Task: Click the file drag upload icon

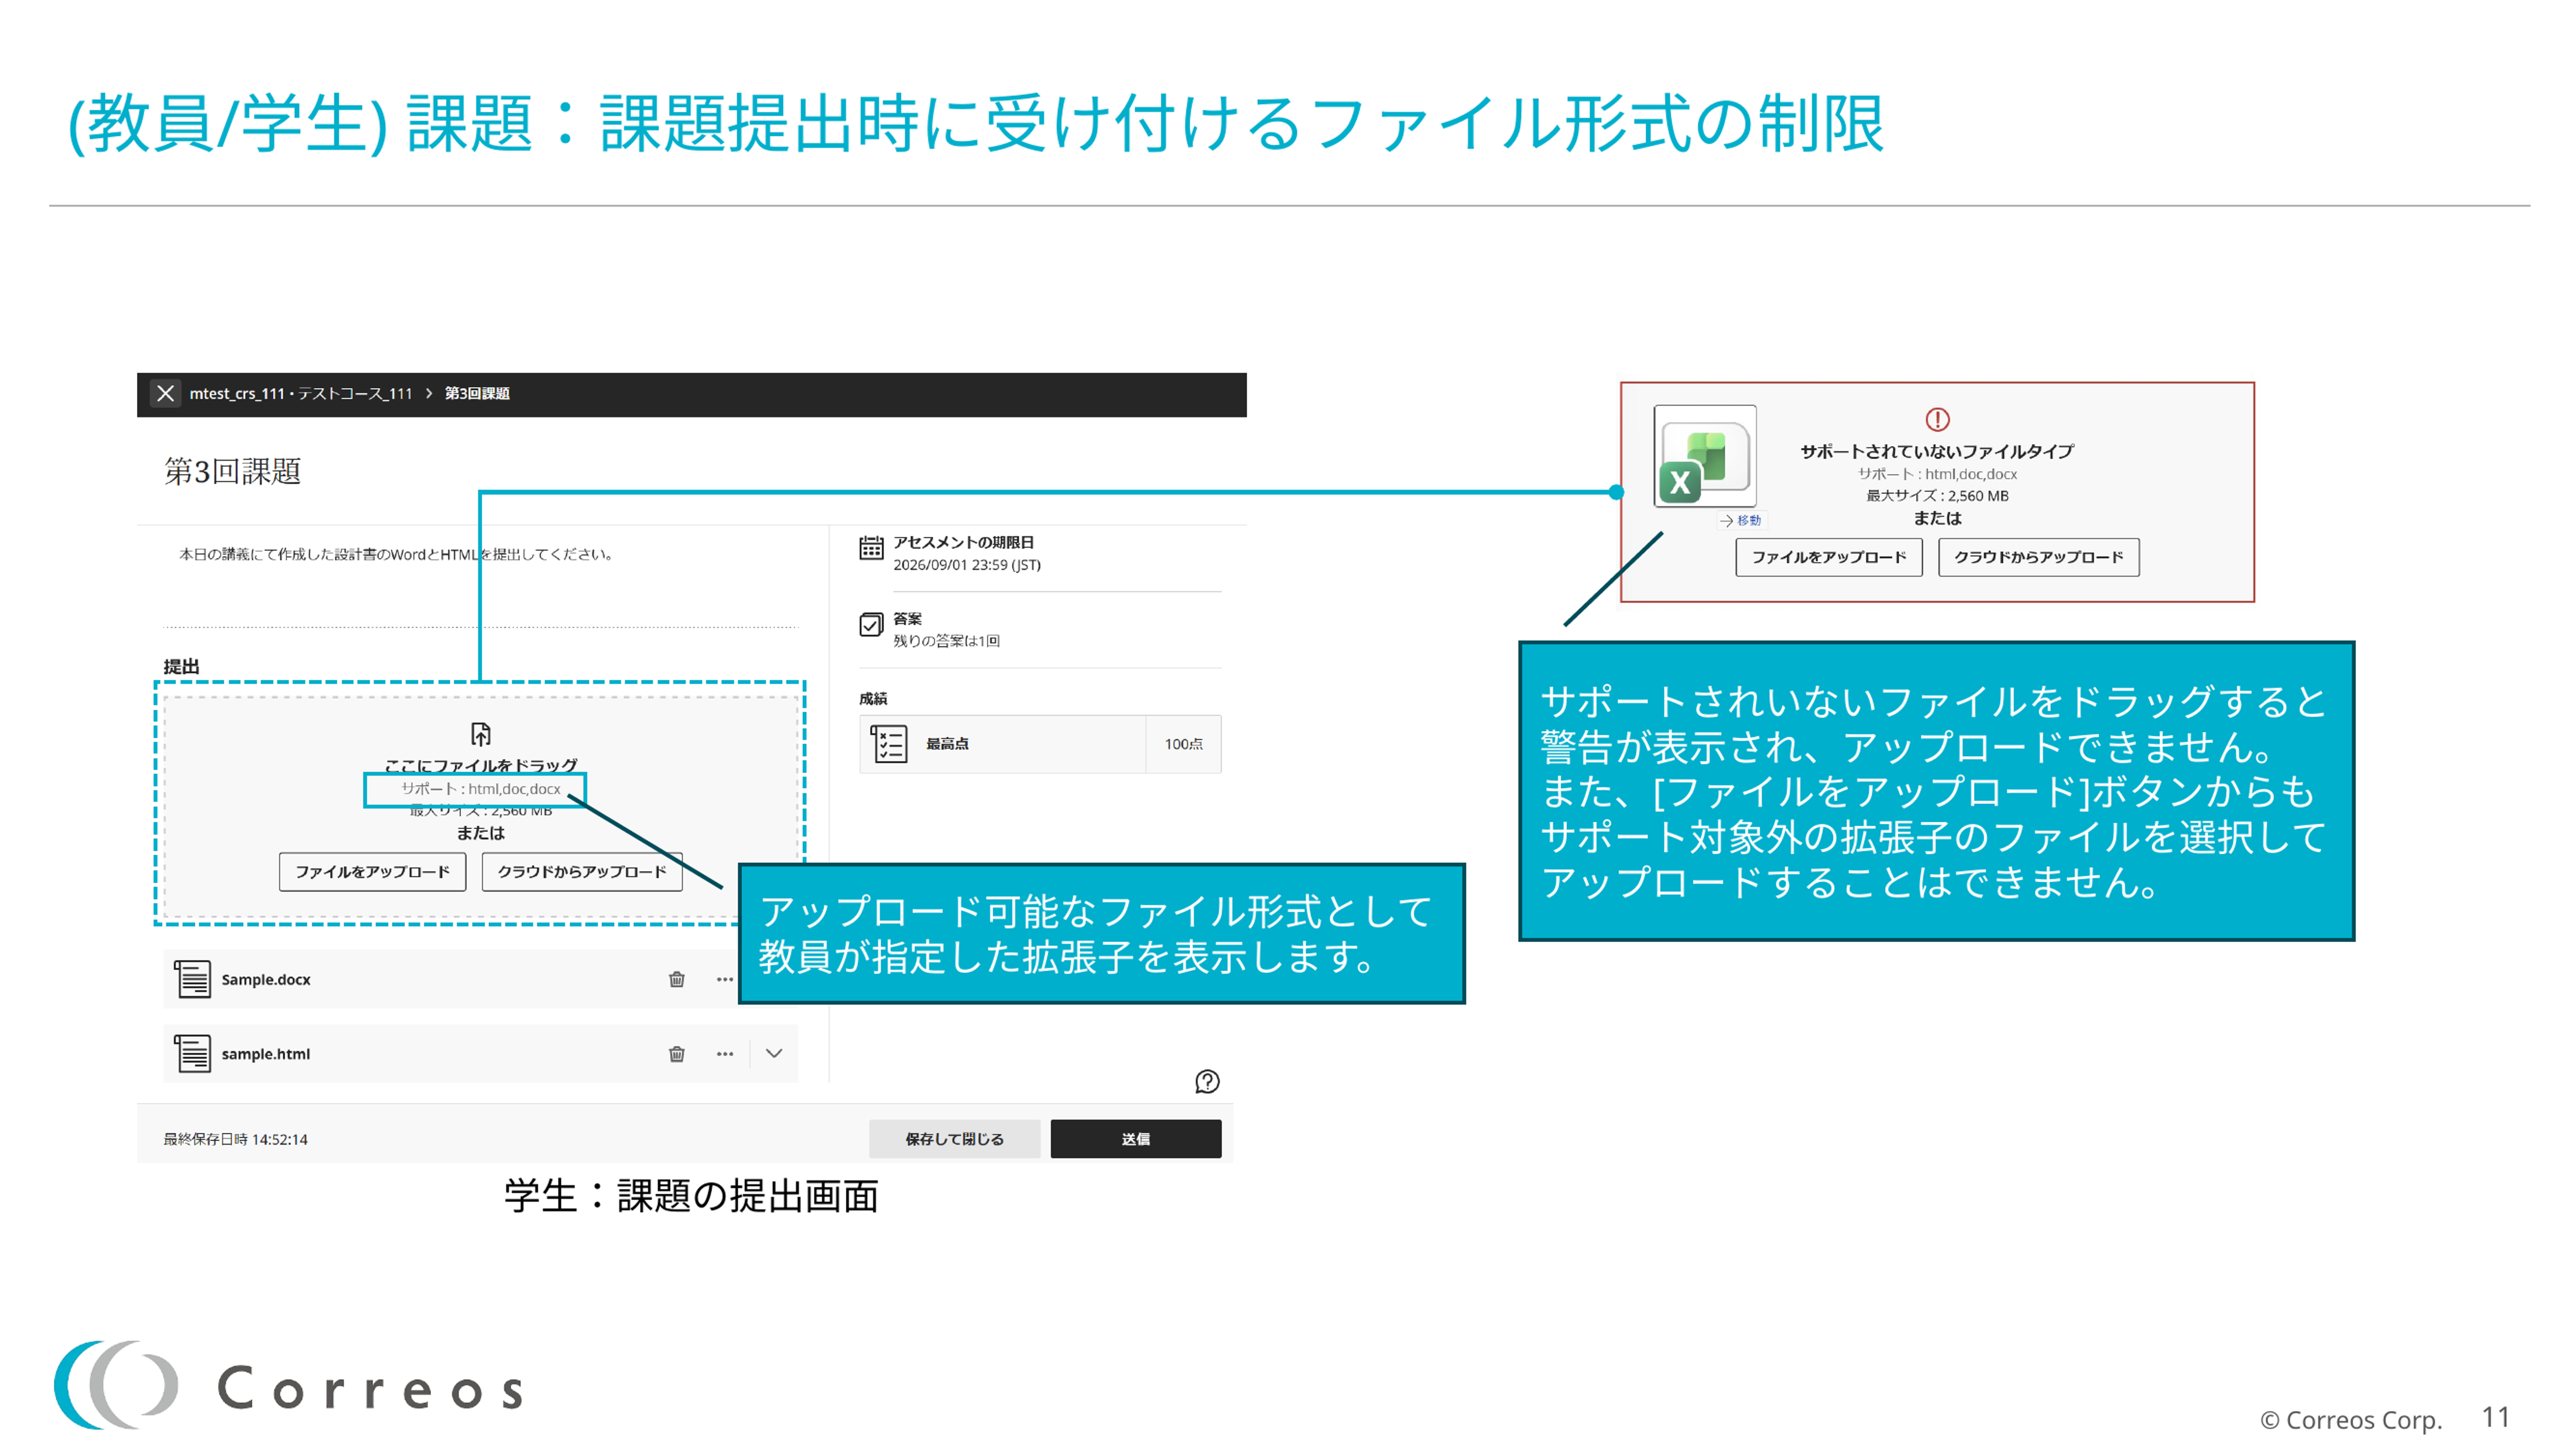Action: (x=481, y=734)
